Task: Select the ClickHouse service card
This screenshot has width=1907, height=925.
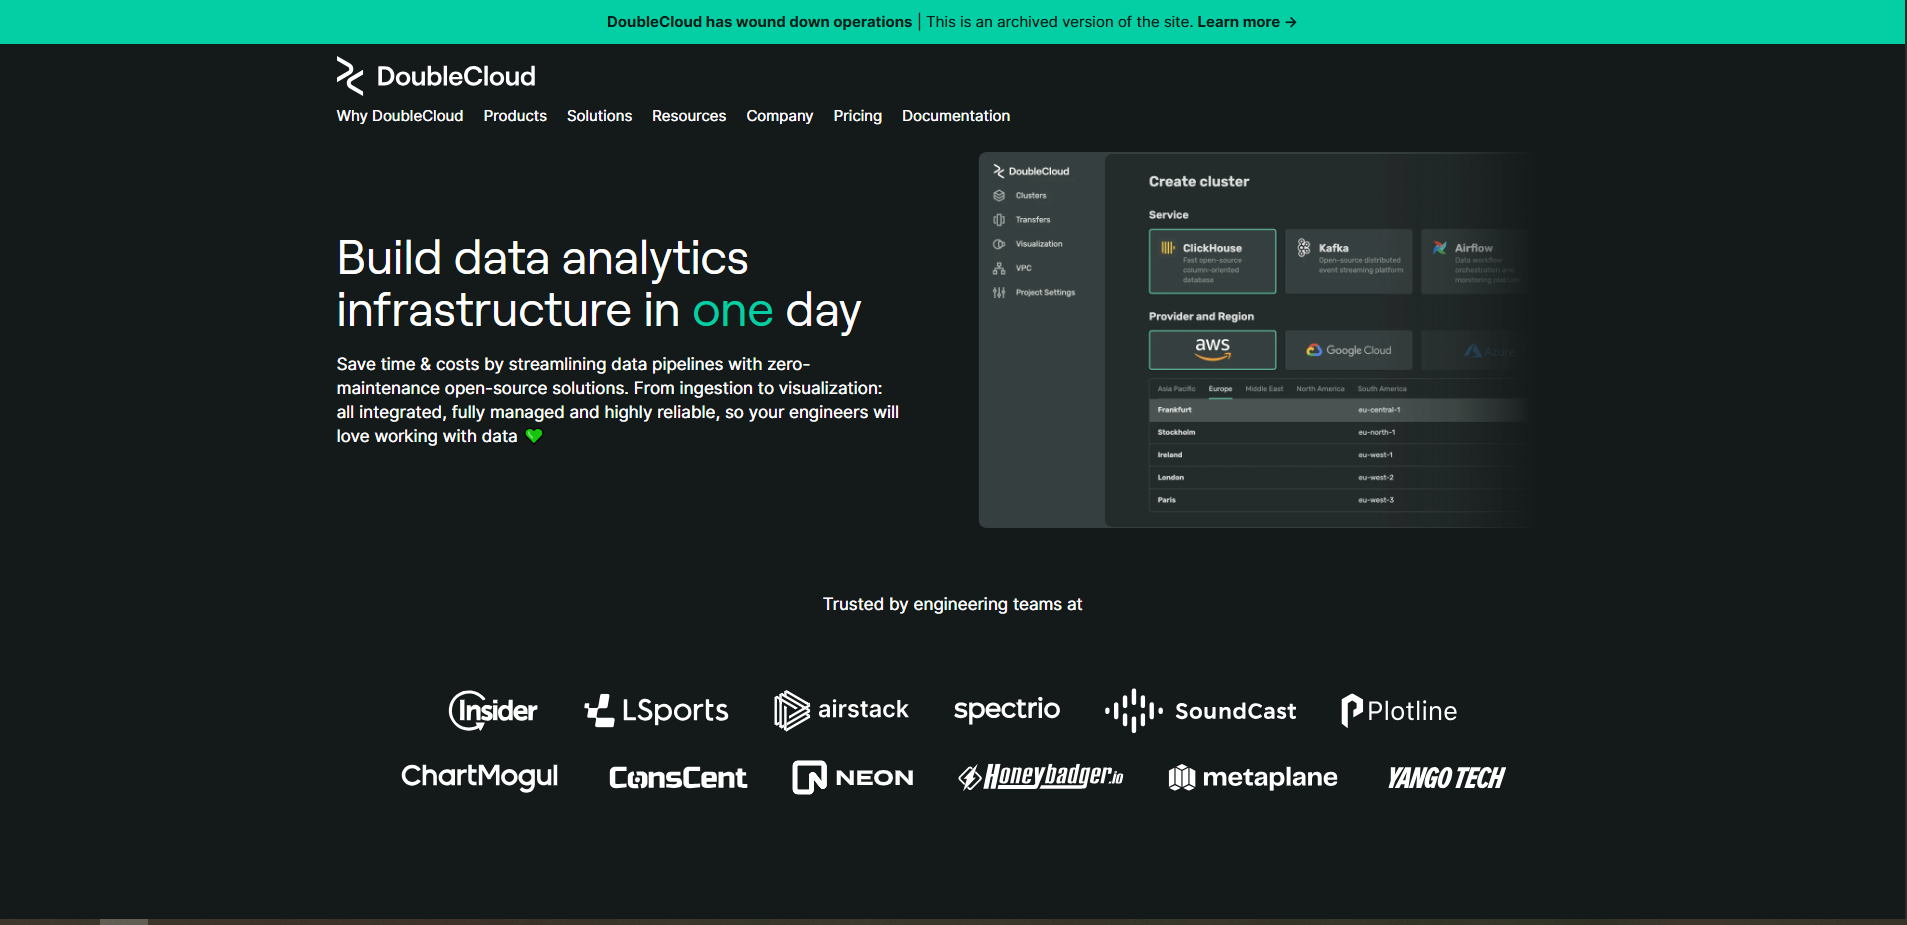Action: 1212,261
